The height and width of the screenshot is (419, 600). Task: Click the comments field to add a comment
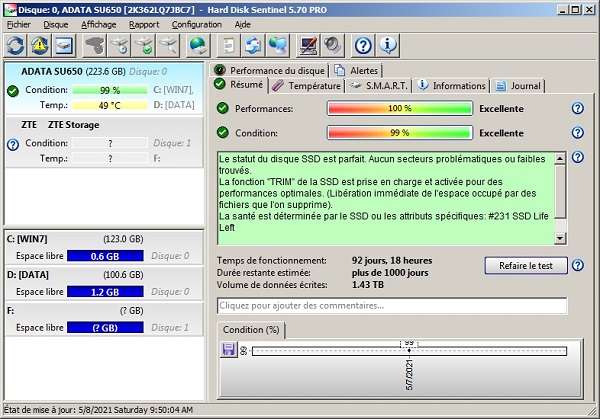[392, 306]
